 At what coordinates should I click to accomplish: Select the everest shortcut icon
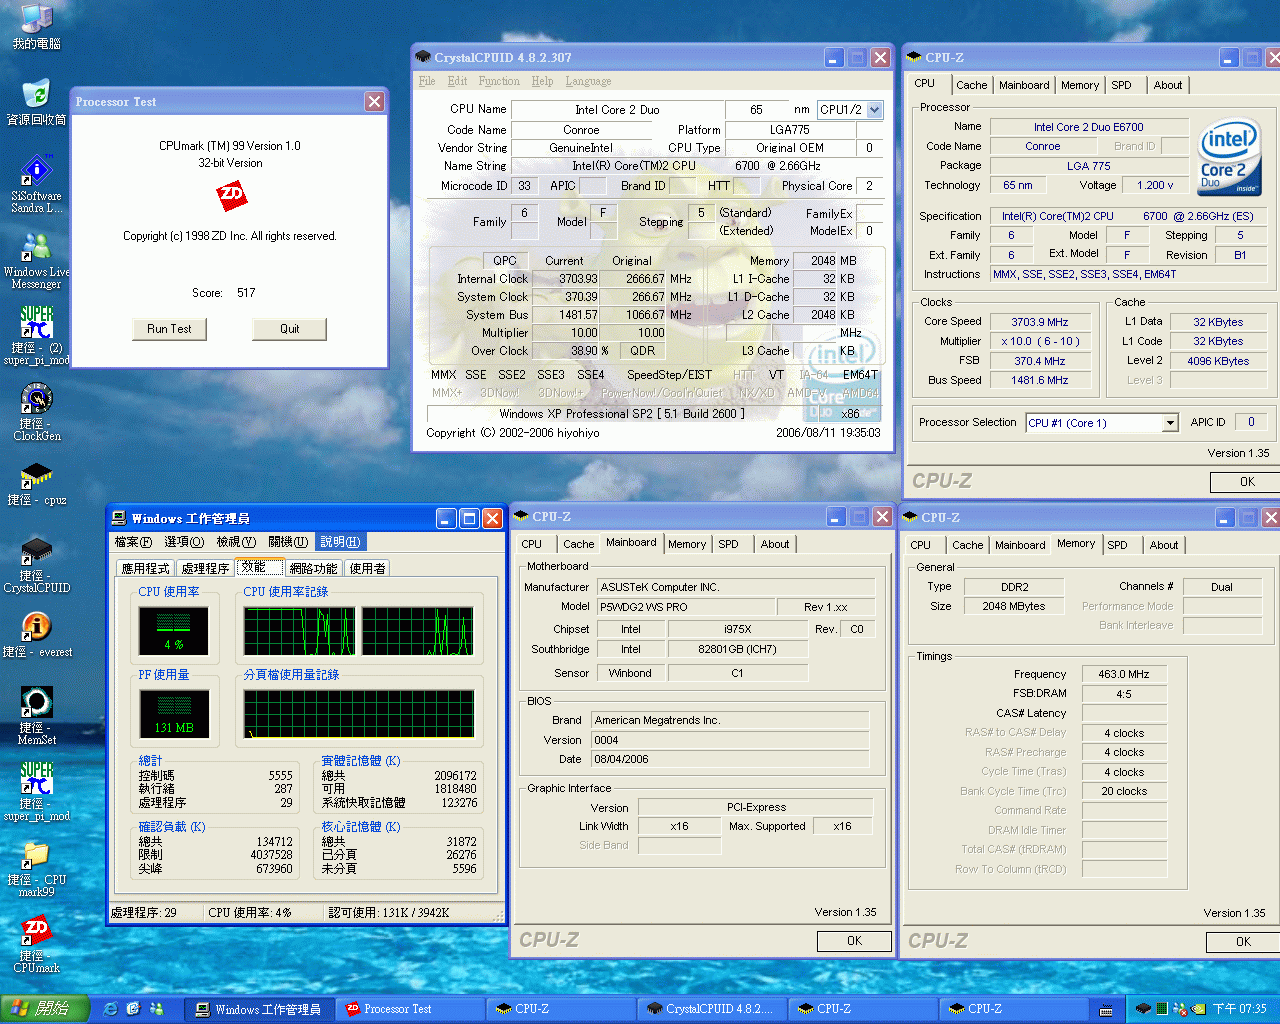point(36,635)
